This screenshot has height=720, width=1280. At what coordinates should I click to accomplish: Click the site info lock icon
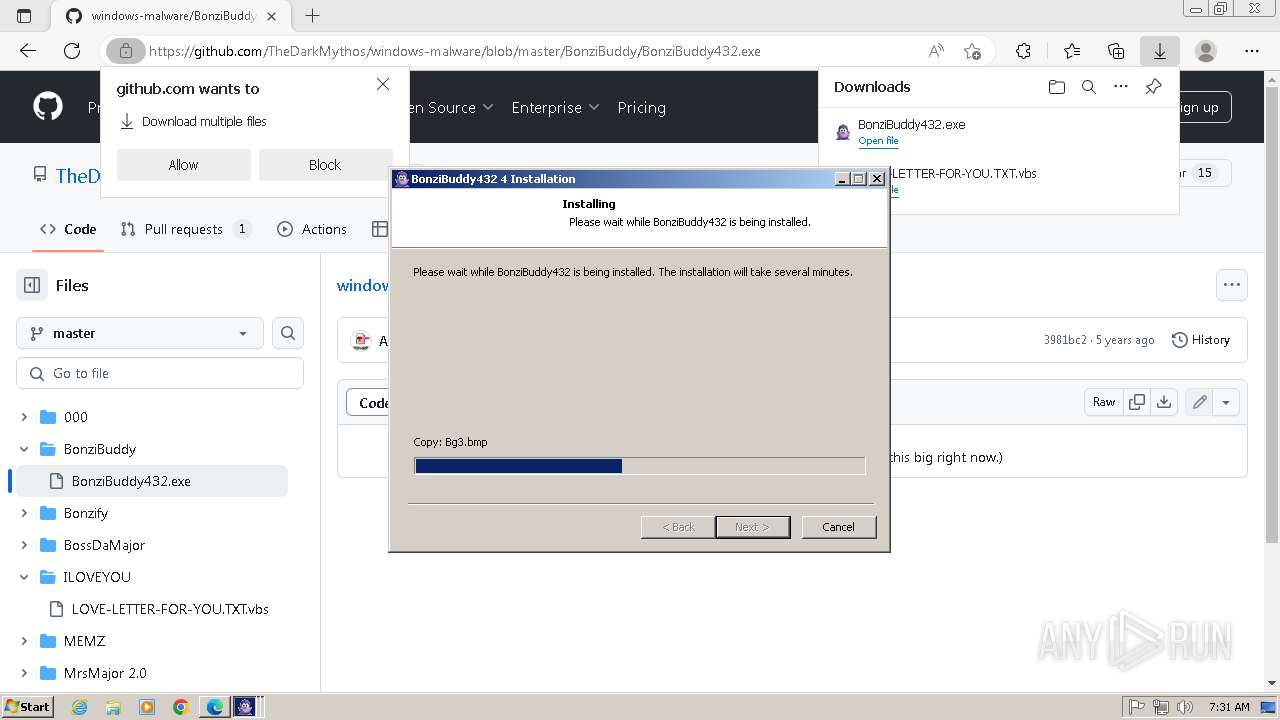tap(126, 51)
